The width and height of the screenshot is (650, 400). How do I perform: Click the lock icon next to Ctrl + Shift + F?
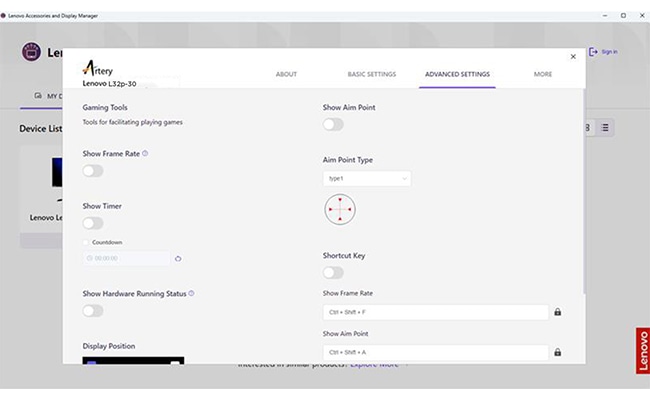(558, 312)
